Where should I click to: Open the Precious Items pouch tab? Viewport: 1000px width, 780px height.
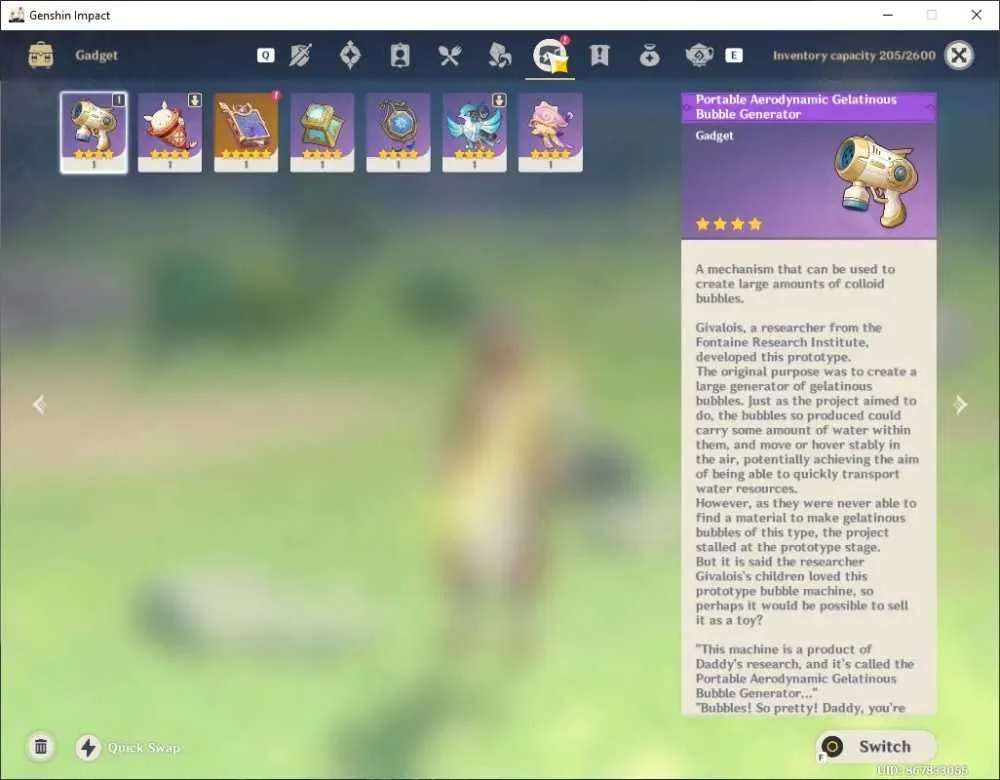[x=649, y=56]
